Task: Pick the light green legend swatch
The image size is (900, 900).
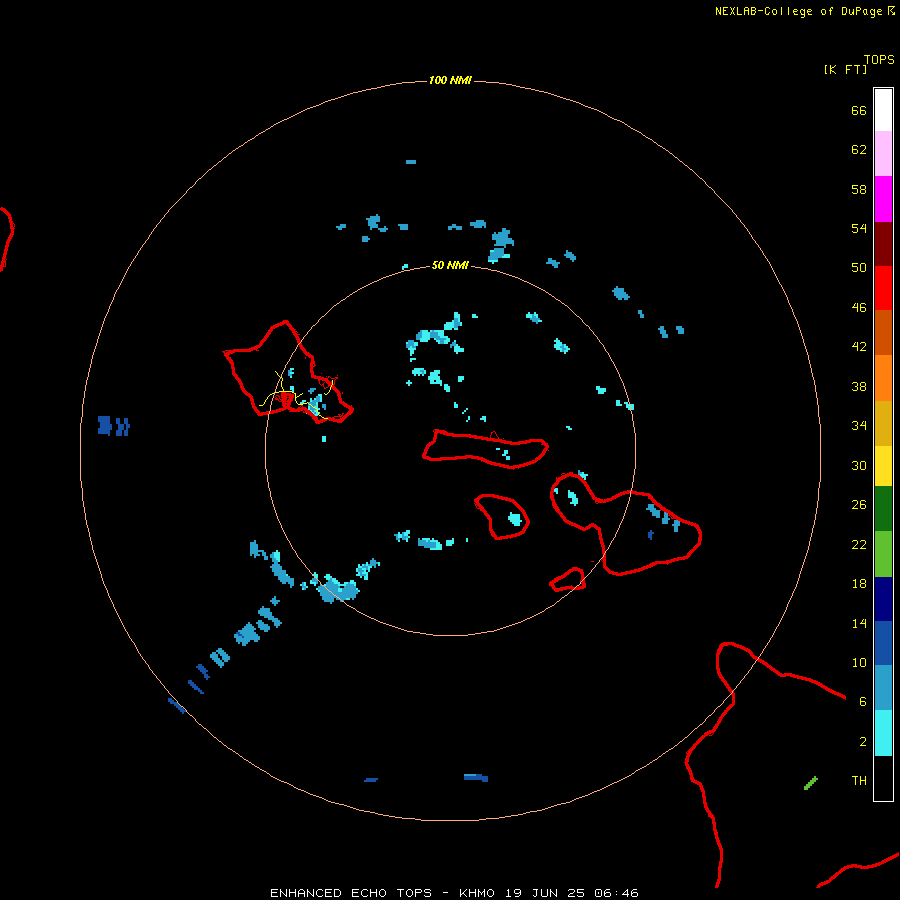Action: point(883,554)
